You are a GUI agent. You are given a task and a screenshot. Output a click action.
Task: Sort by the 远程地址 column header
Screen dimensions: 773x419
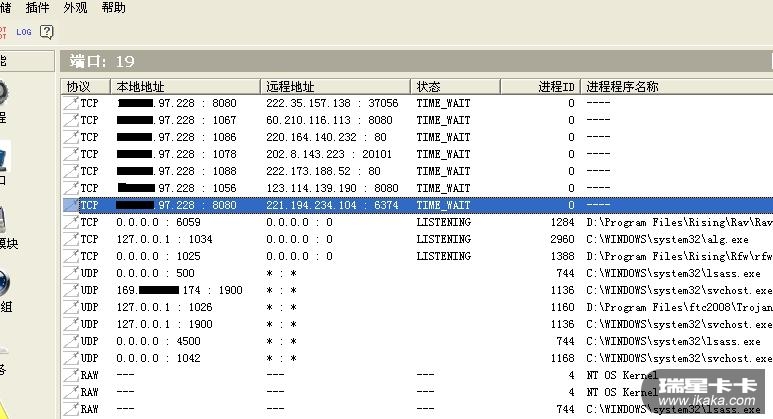point(335,87)
